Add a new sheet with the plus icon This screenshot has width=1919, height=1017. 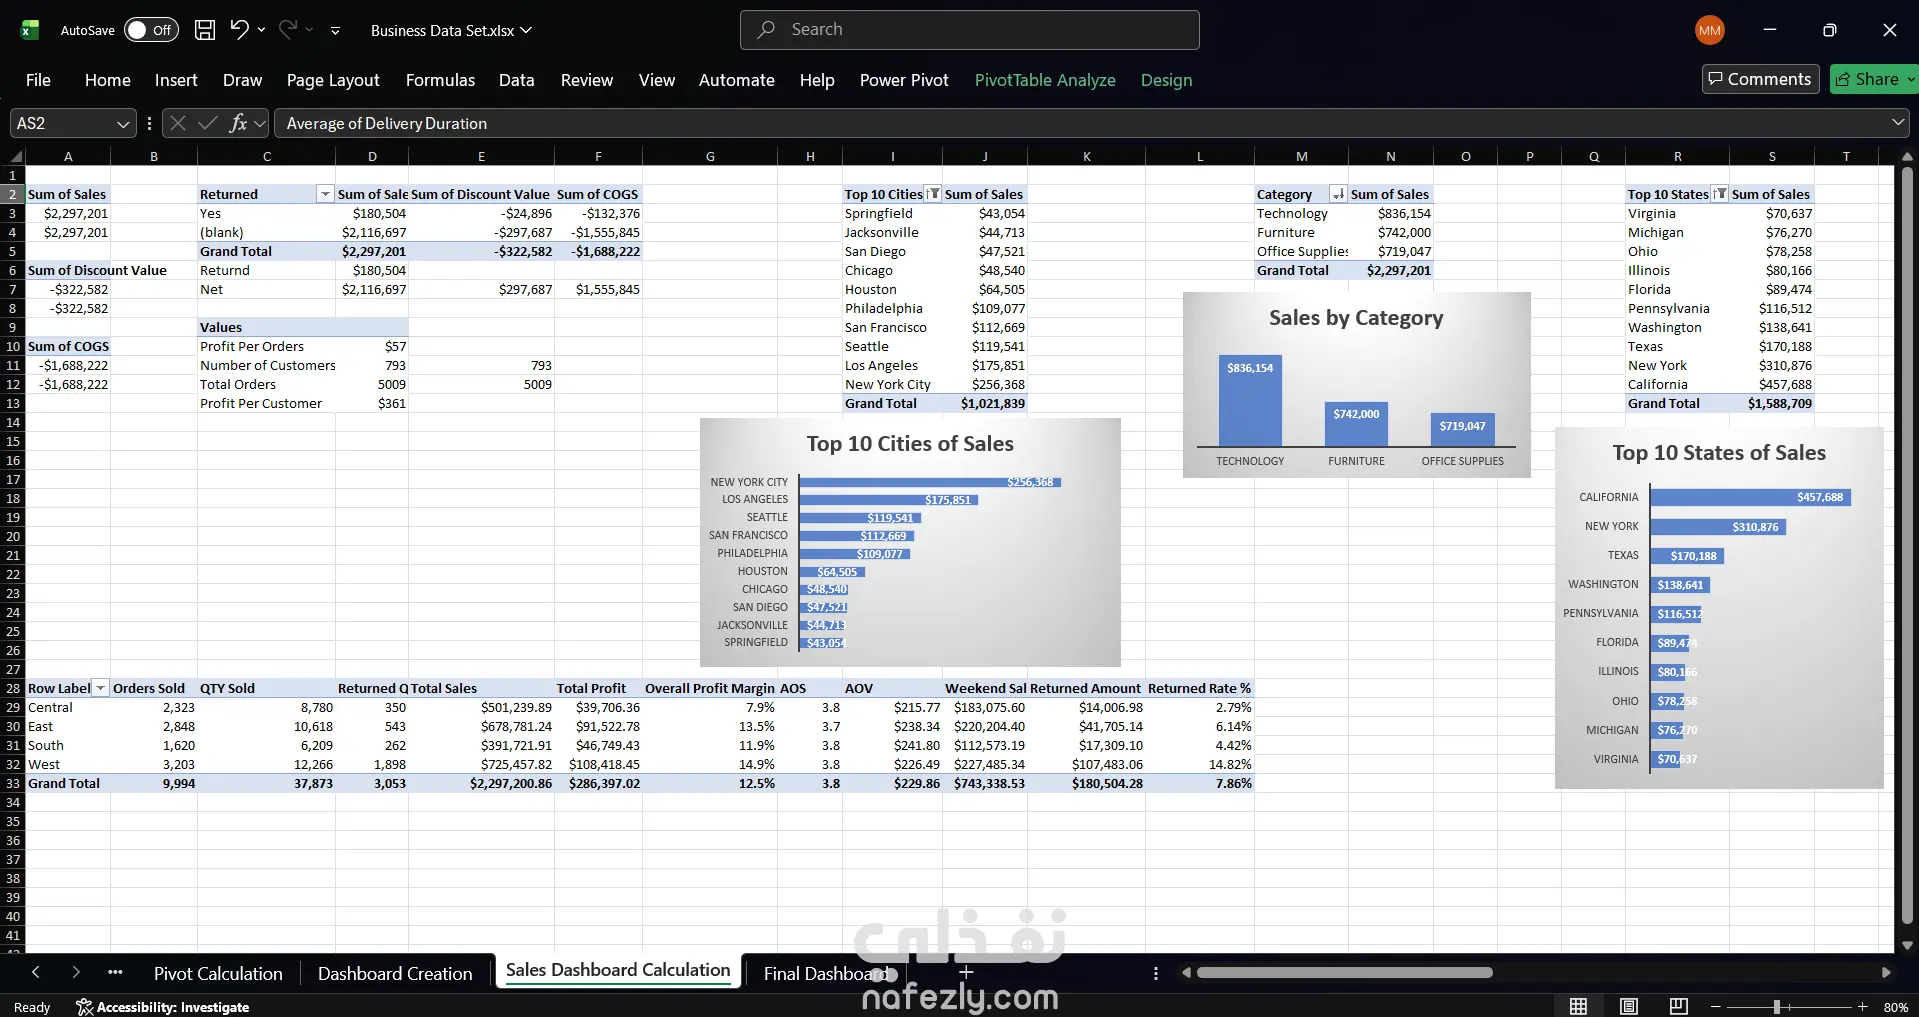click(x=966, y=972)
